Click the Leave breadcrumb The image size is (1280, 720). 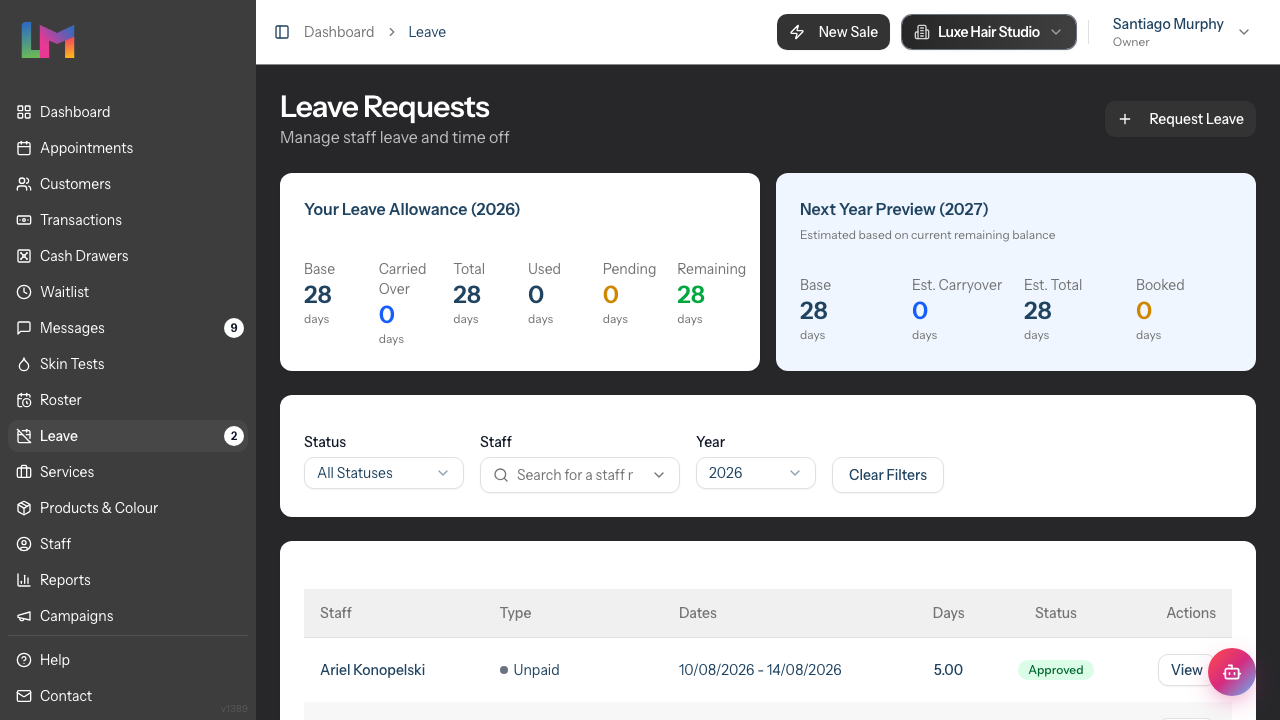427,32
